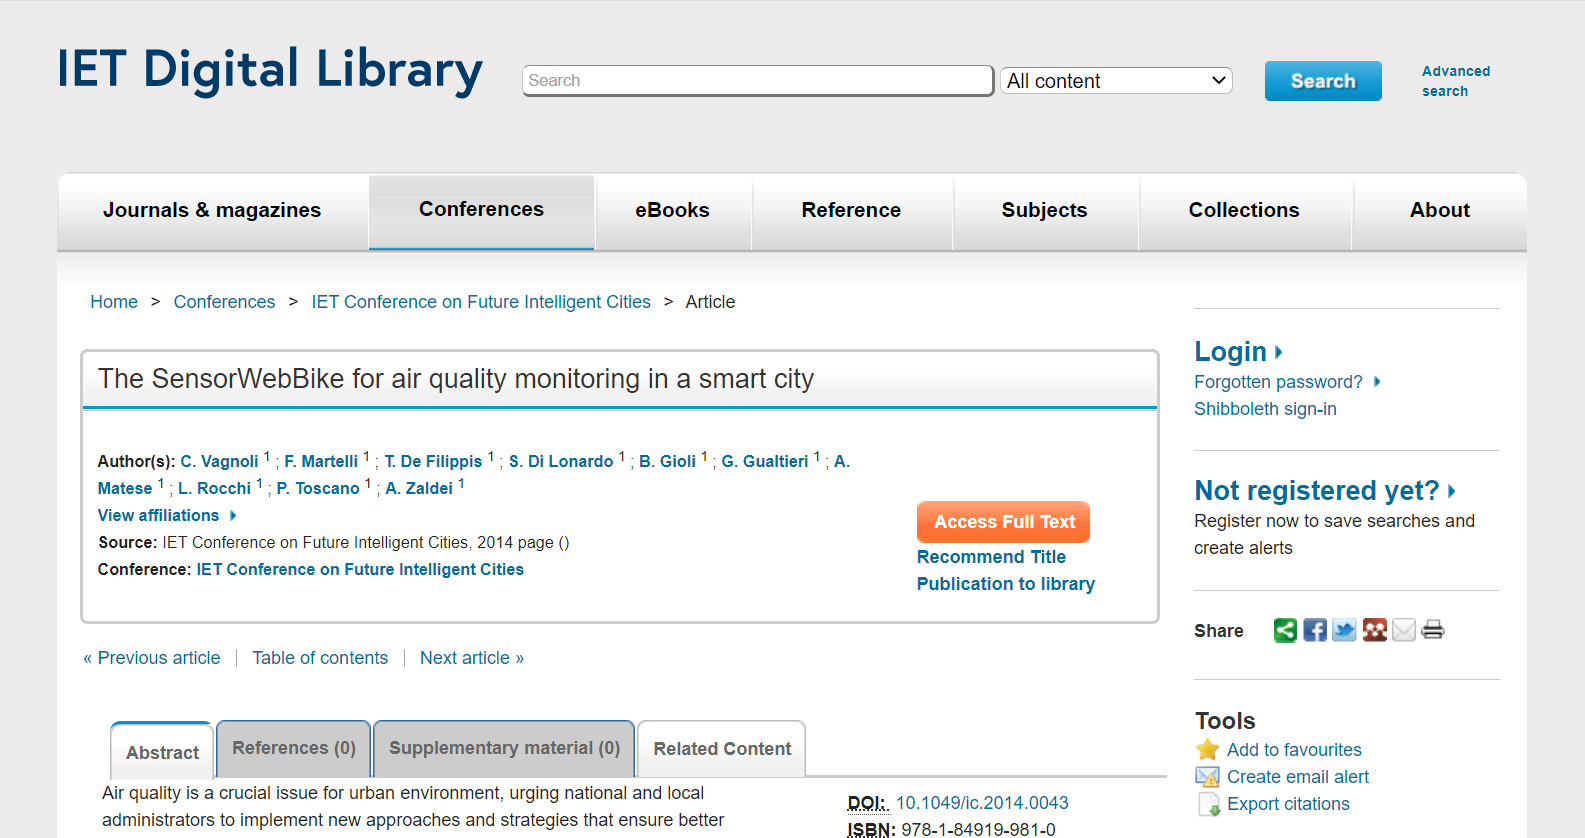Click the export citations document icon
This screenshot has height=838, width=1585.
(x=1209, y=805)
